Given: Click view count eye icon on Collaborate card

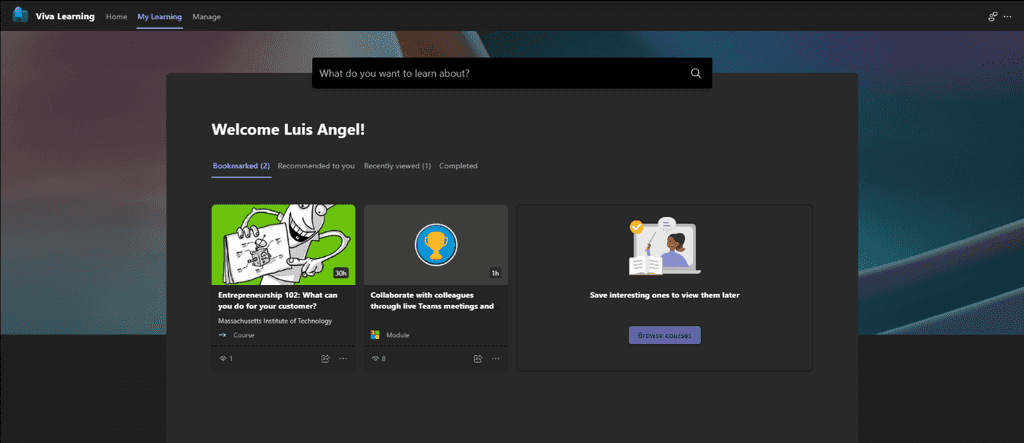Looking at the screenshot, I should (376, 359).
